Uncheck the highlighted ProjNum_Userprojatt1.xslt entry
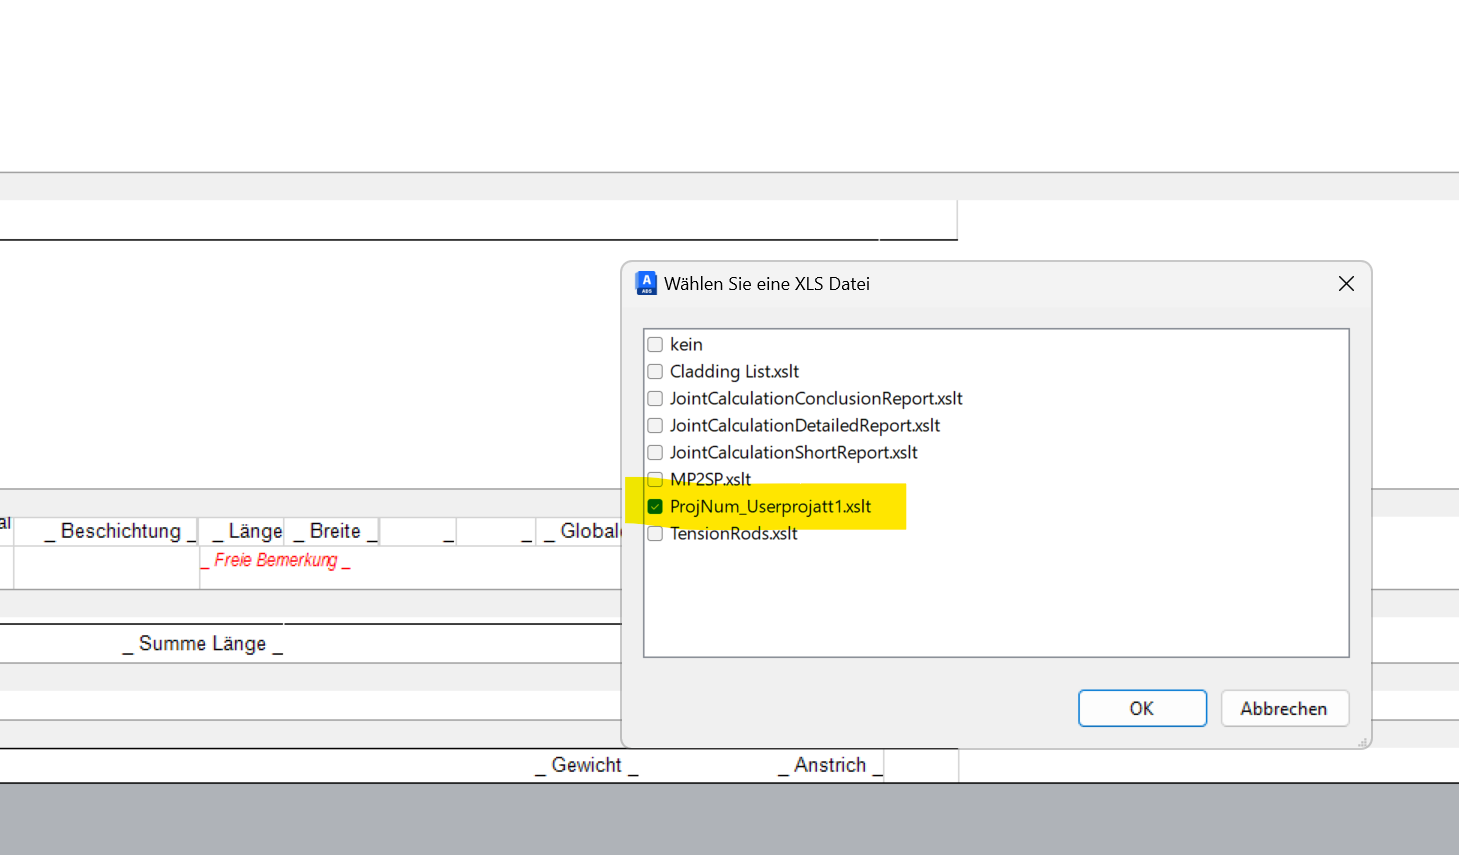This screenshot has width=1459, height=855. [x=656, y=506]
